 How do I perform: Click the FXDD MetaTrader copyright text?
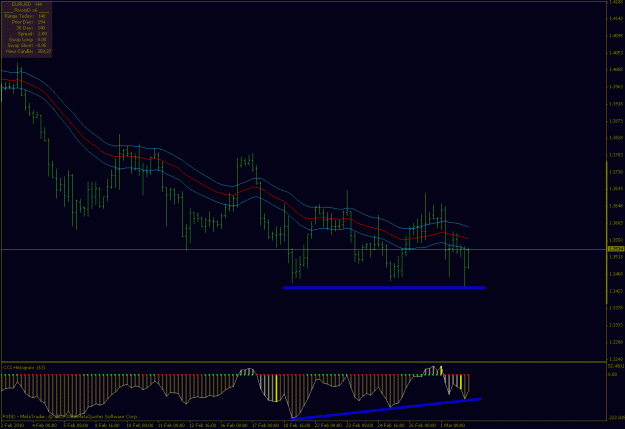(x=71, y=416)
